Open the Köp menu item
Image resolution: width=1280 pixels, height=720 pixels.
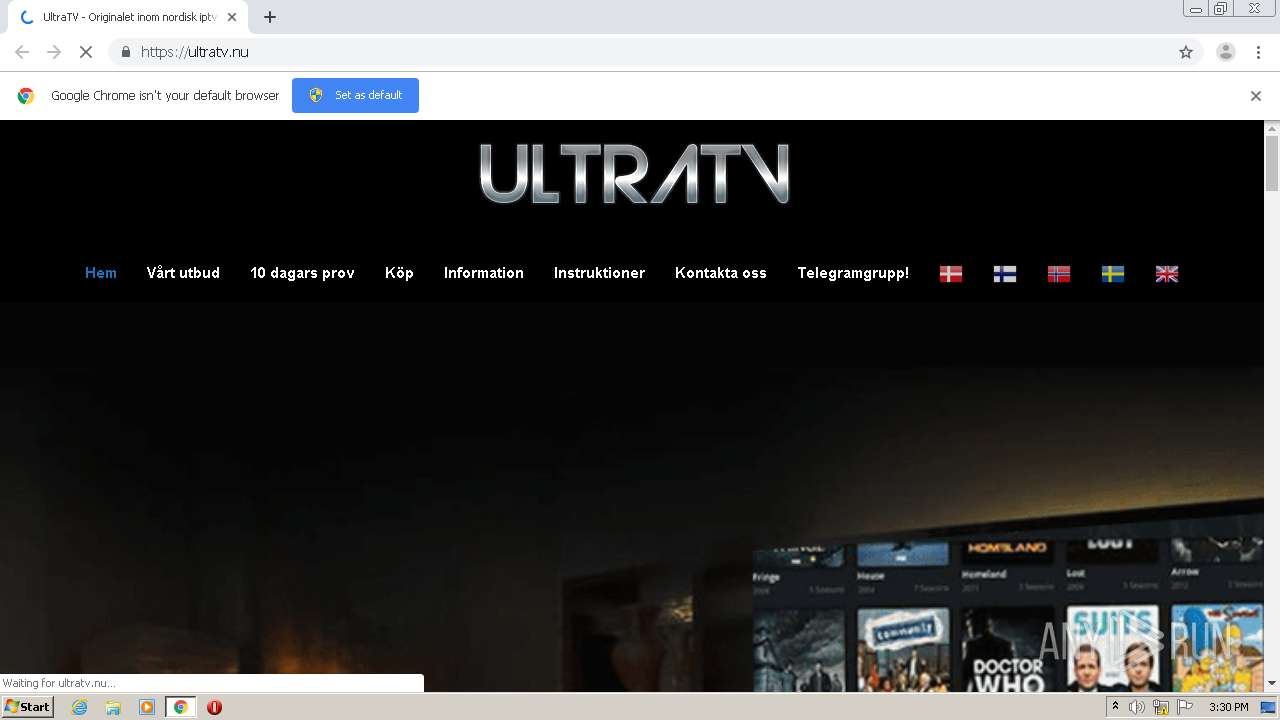point(399,273)
